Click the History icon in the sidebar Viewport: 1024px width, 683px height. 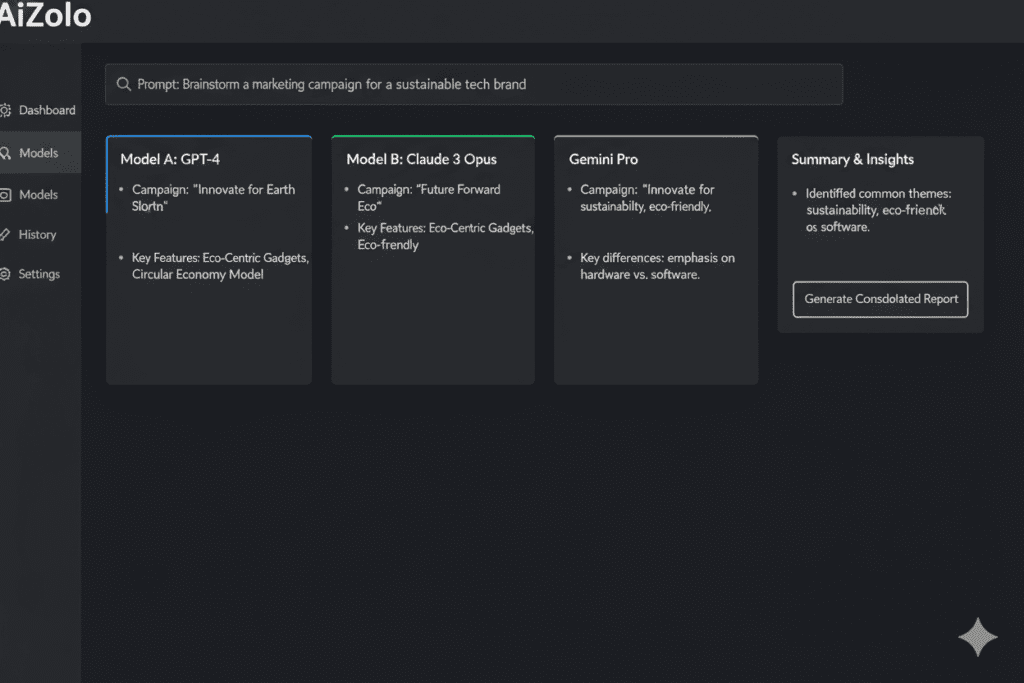point(5,234)
